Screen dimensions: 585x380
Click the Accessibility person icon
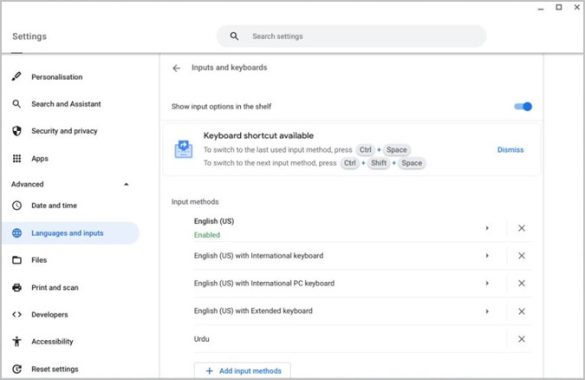click(x=17, y=341)
